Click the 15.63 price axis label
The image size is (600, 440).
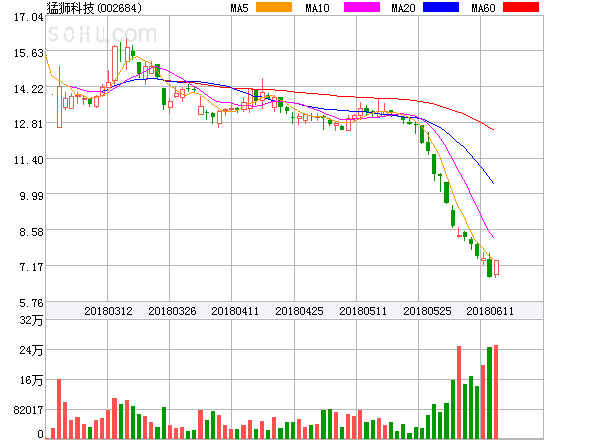tap(29, 53)
